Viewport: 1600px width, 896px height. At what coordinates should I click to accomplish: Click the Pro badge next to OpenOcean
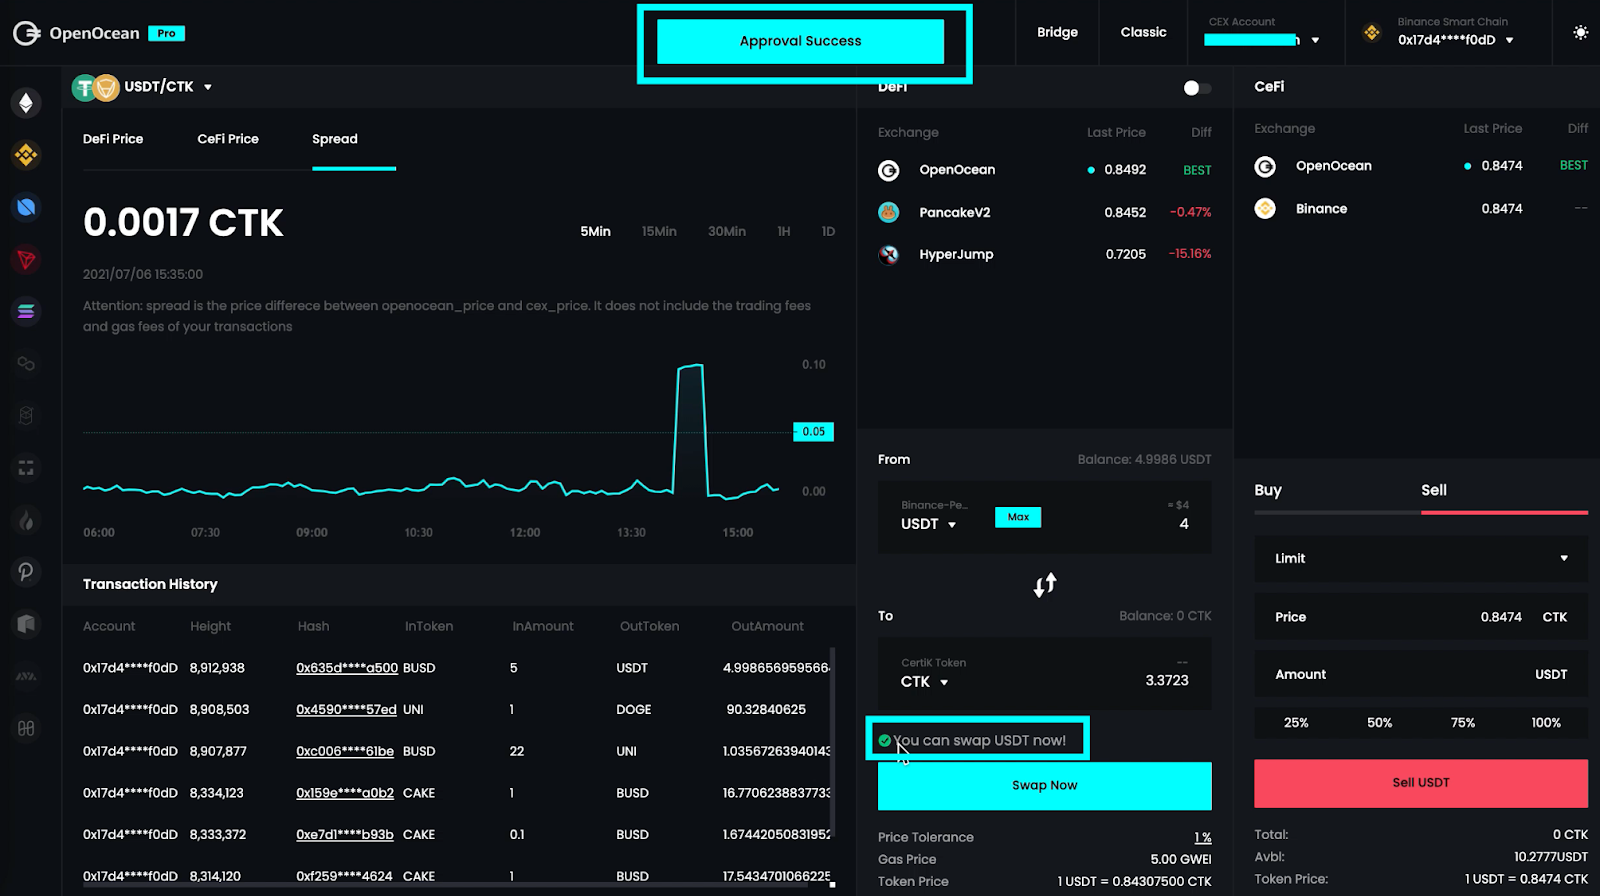(166, 33)
